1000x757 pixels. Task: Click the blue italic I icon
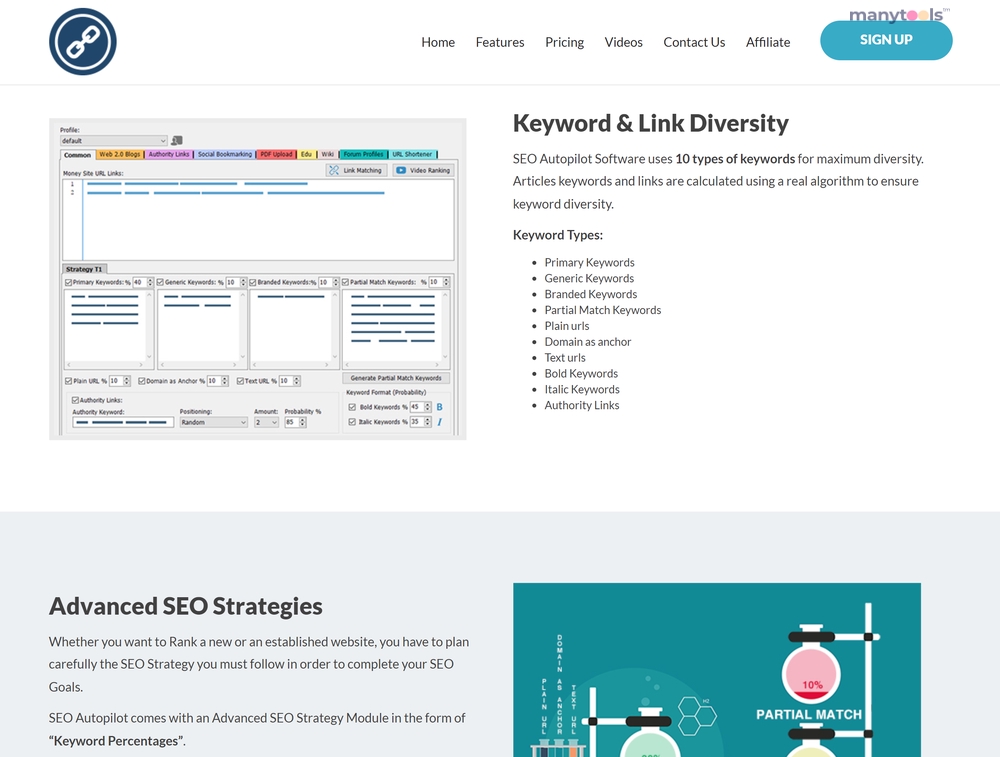point(439,422)
